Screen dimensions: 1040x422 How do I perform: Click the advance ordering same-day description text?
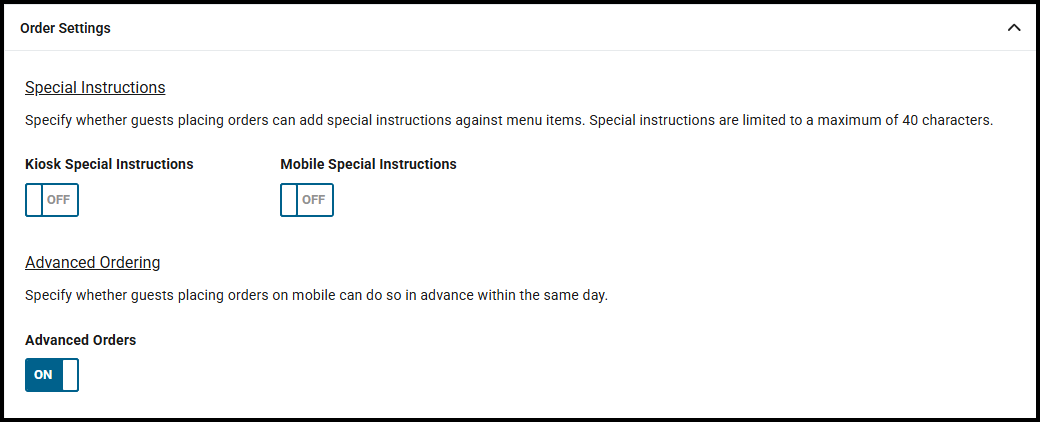coord(316,296)
